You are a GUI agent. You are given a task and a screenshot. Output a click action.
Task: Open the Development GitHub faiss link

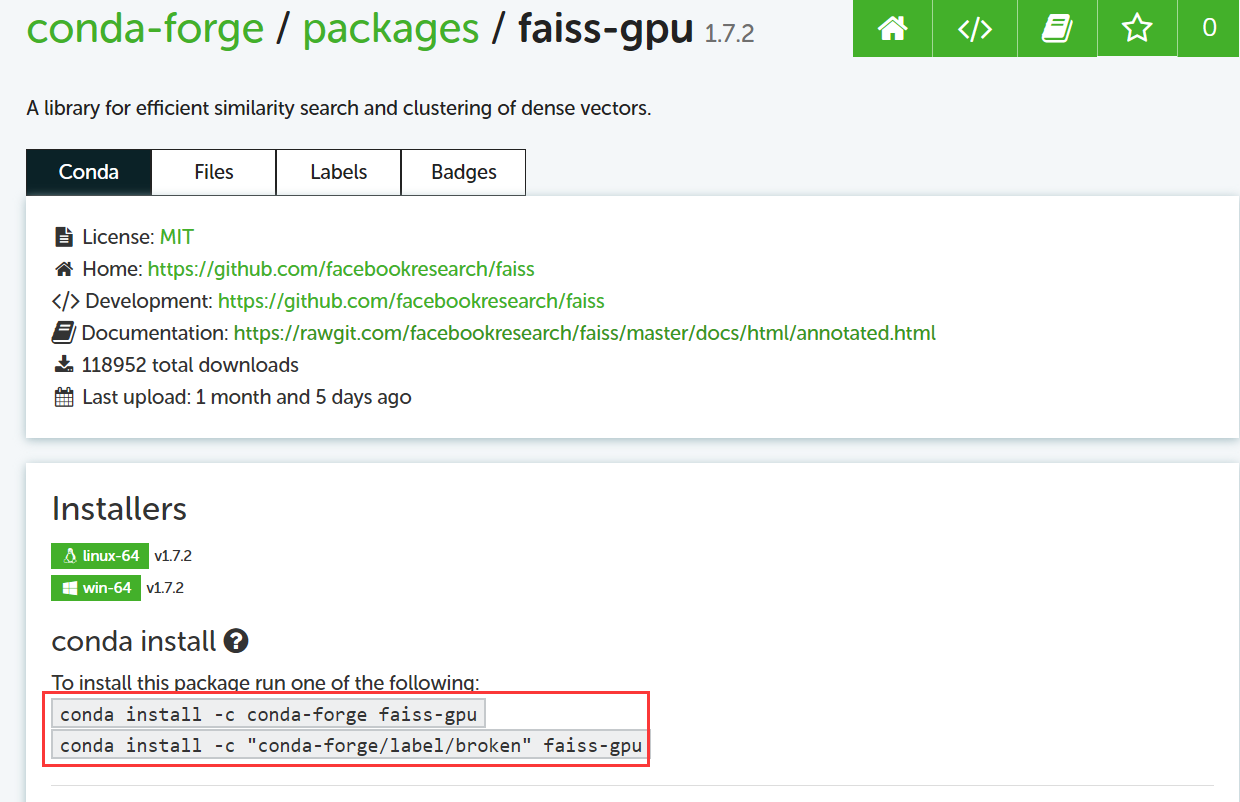point(411,301)
